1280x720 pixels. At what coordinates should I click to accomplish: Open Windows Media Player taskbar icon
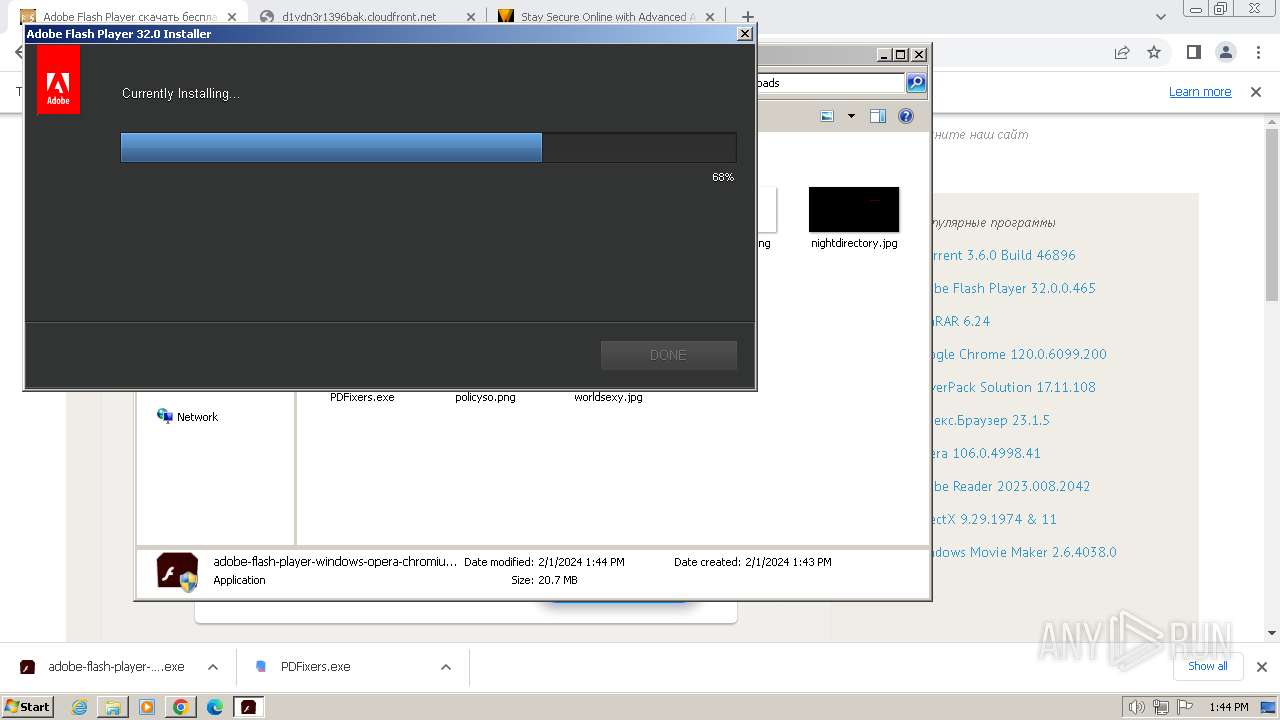(x=147, y=707)
